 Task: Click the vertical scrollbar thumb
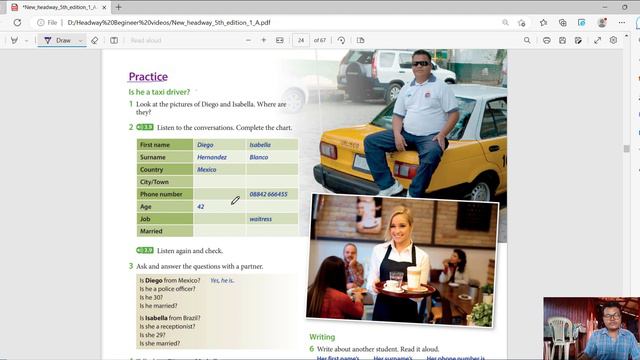tap(627, 149)
